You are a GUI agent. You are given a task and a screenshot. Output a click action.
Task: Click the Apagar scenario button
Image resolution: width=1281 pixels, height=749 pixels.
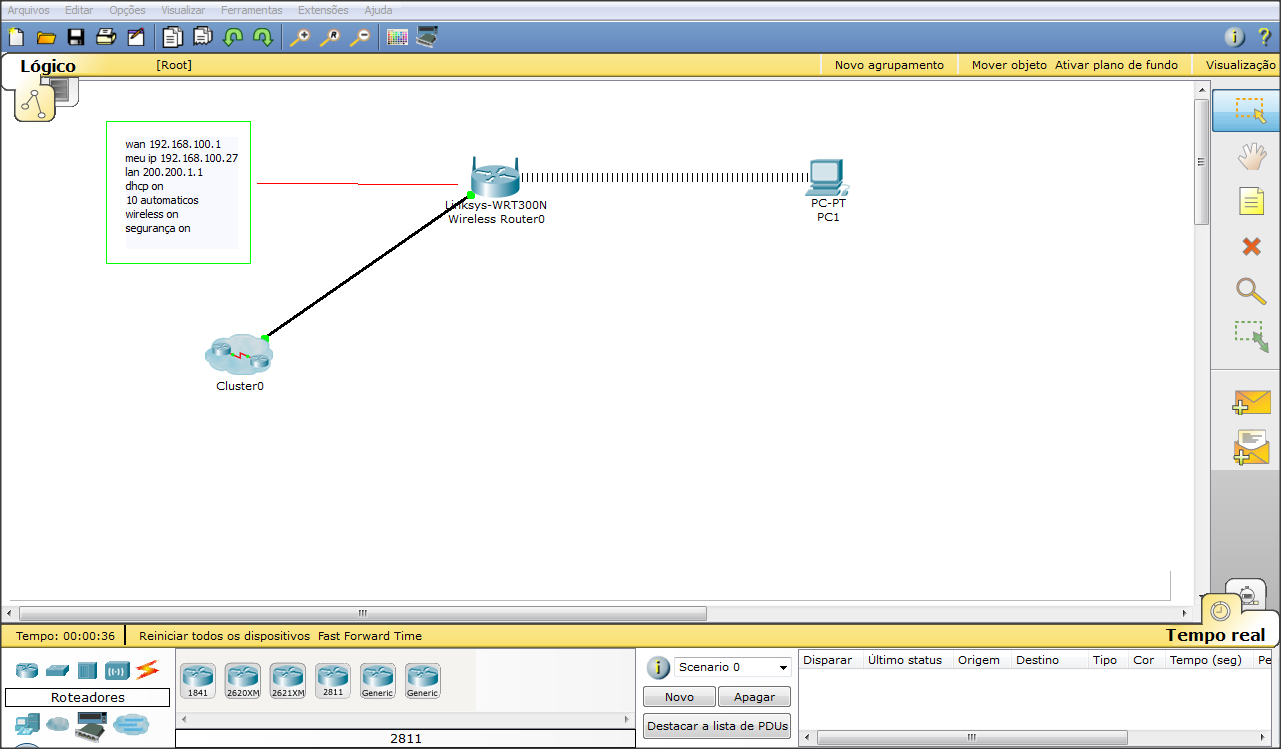click(x=754, y=697)
